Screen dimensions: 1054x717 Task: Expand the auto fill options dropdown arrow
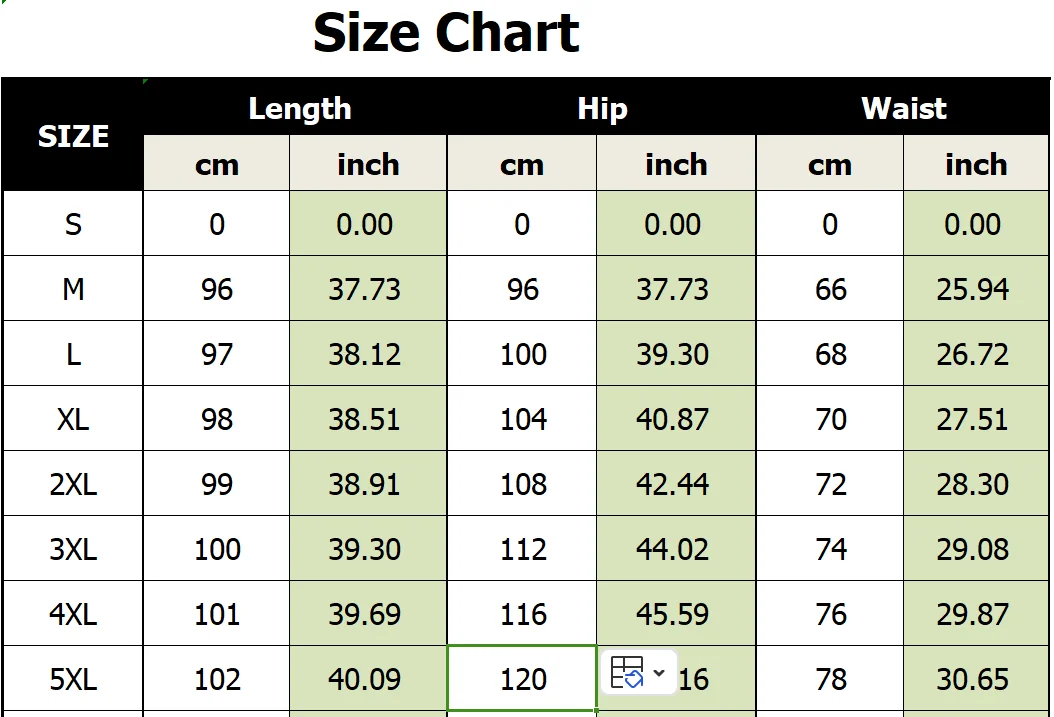[659, 673]
